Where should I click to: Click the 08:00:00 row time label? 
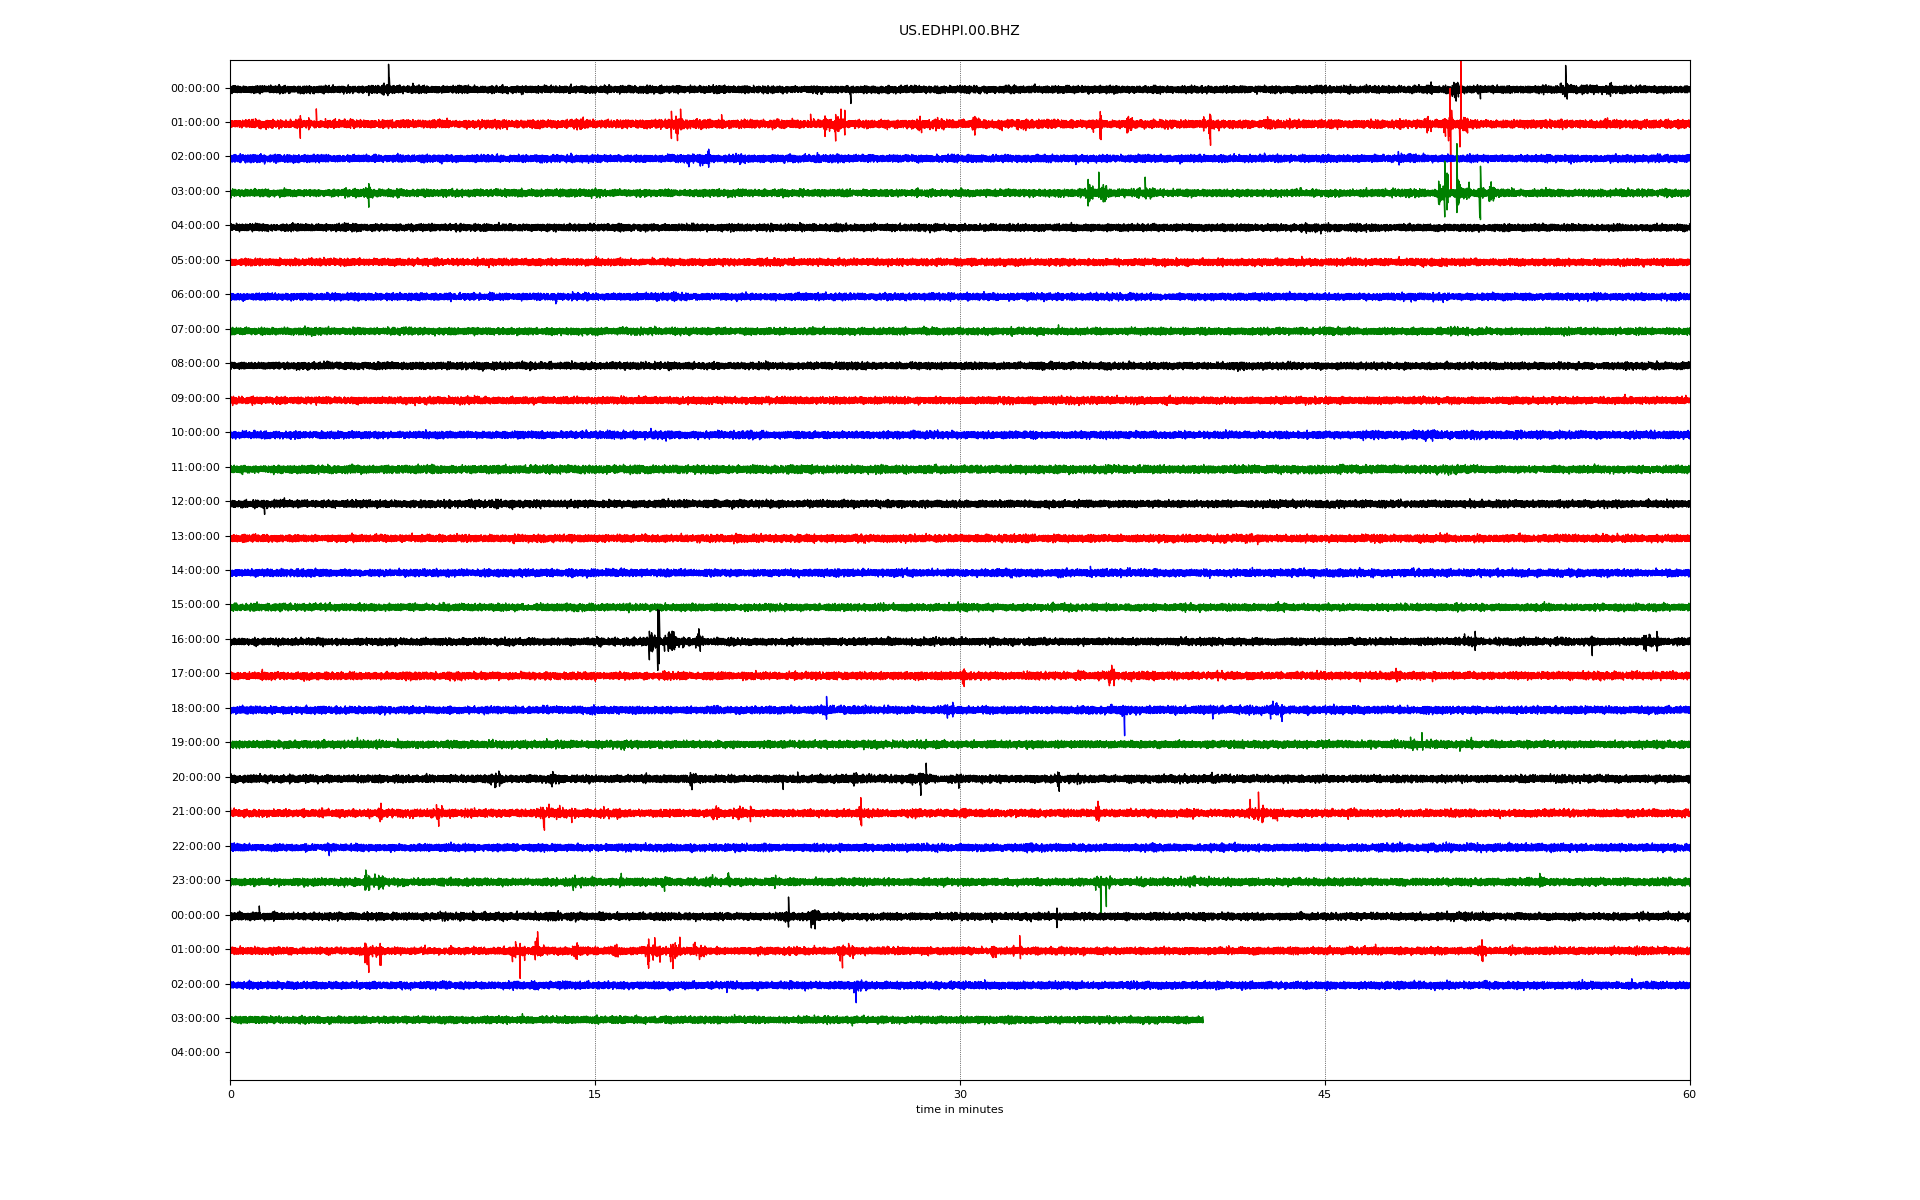pos(195,364)
